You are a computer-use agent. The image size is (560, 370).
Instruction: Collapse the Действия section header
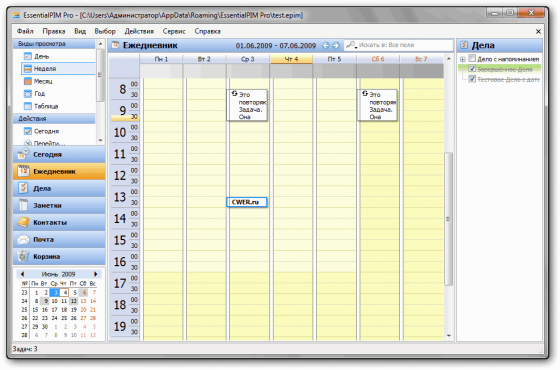tap(54, 119)
